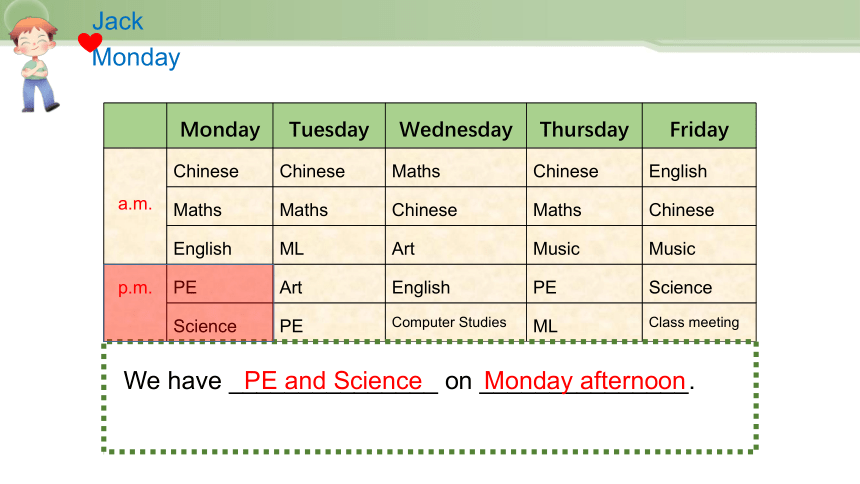Screen dimensions: 860x484
Task: Click the a.m. row label
Action: (135, 204)
